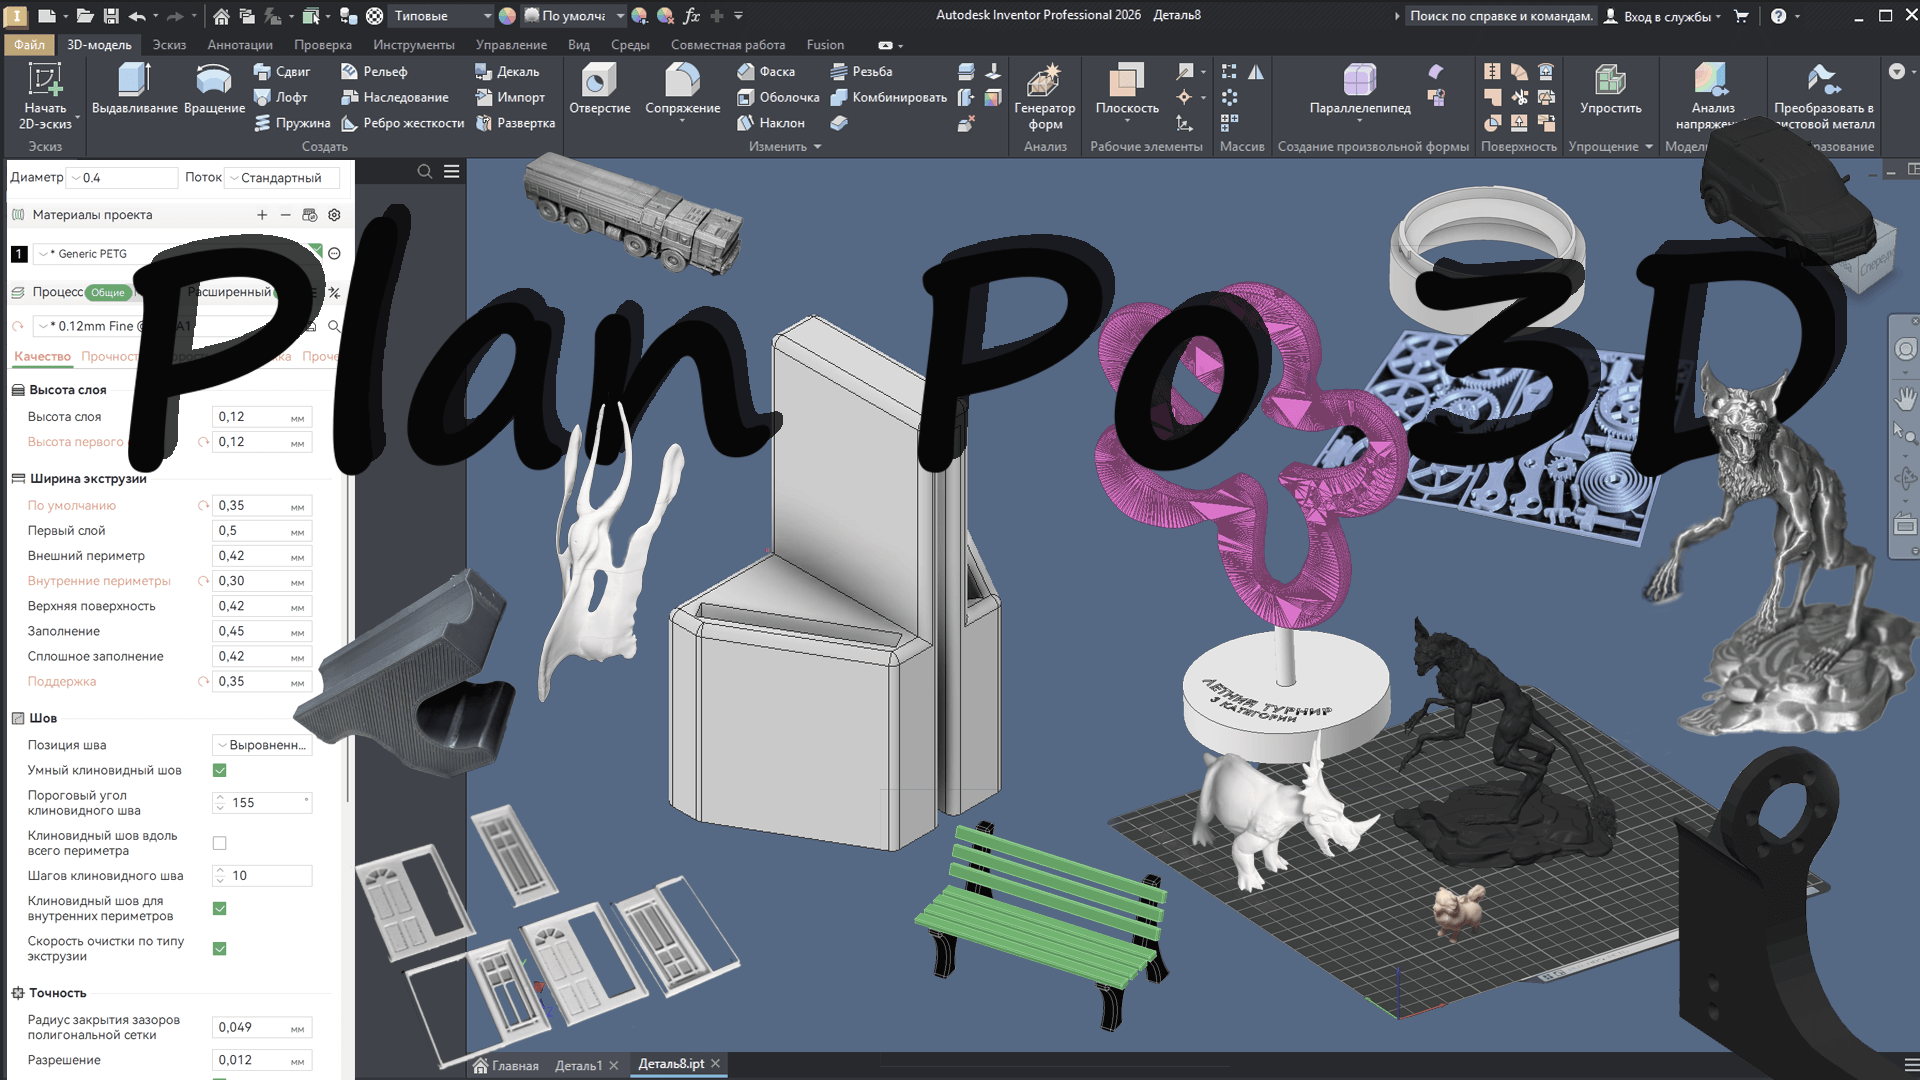Viewport: 1920px width, 1080px height.
Task: Adjust Пороговый угол клиновидного шва stepper
Action: point(220,803)
